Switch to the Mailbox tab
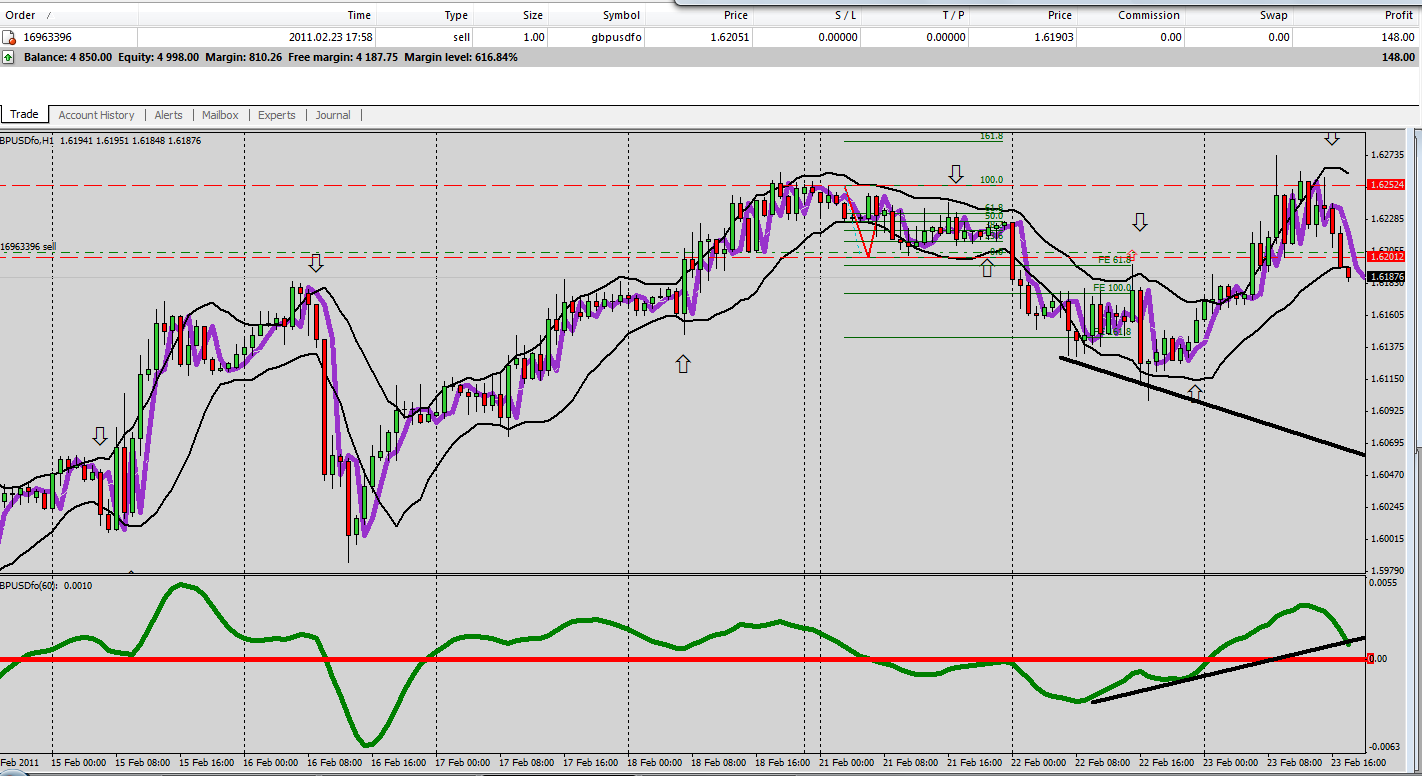 (x=220, y=115)
